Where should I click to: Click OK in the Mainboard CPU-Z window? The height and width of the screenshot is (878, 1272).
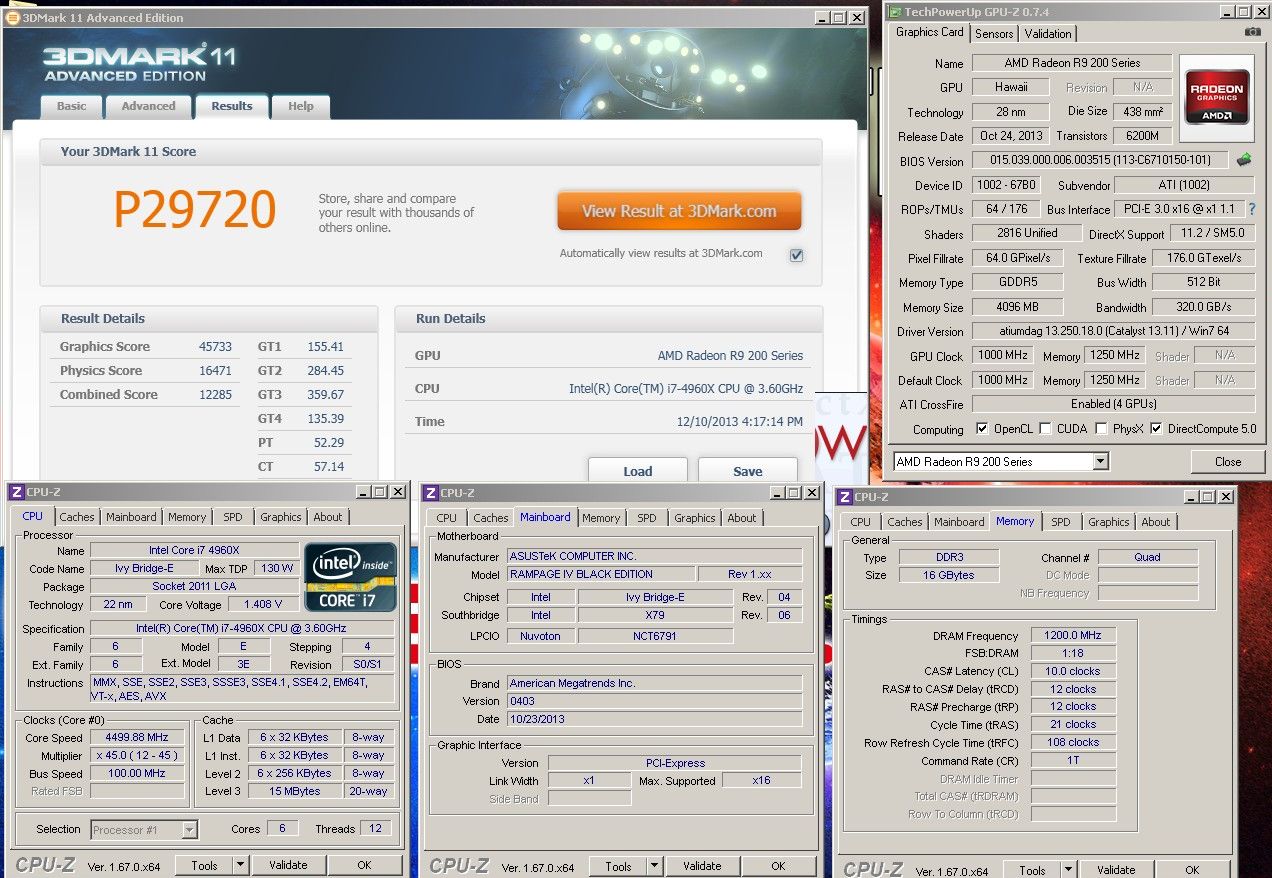[777, 866]
